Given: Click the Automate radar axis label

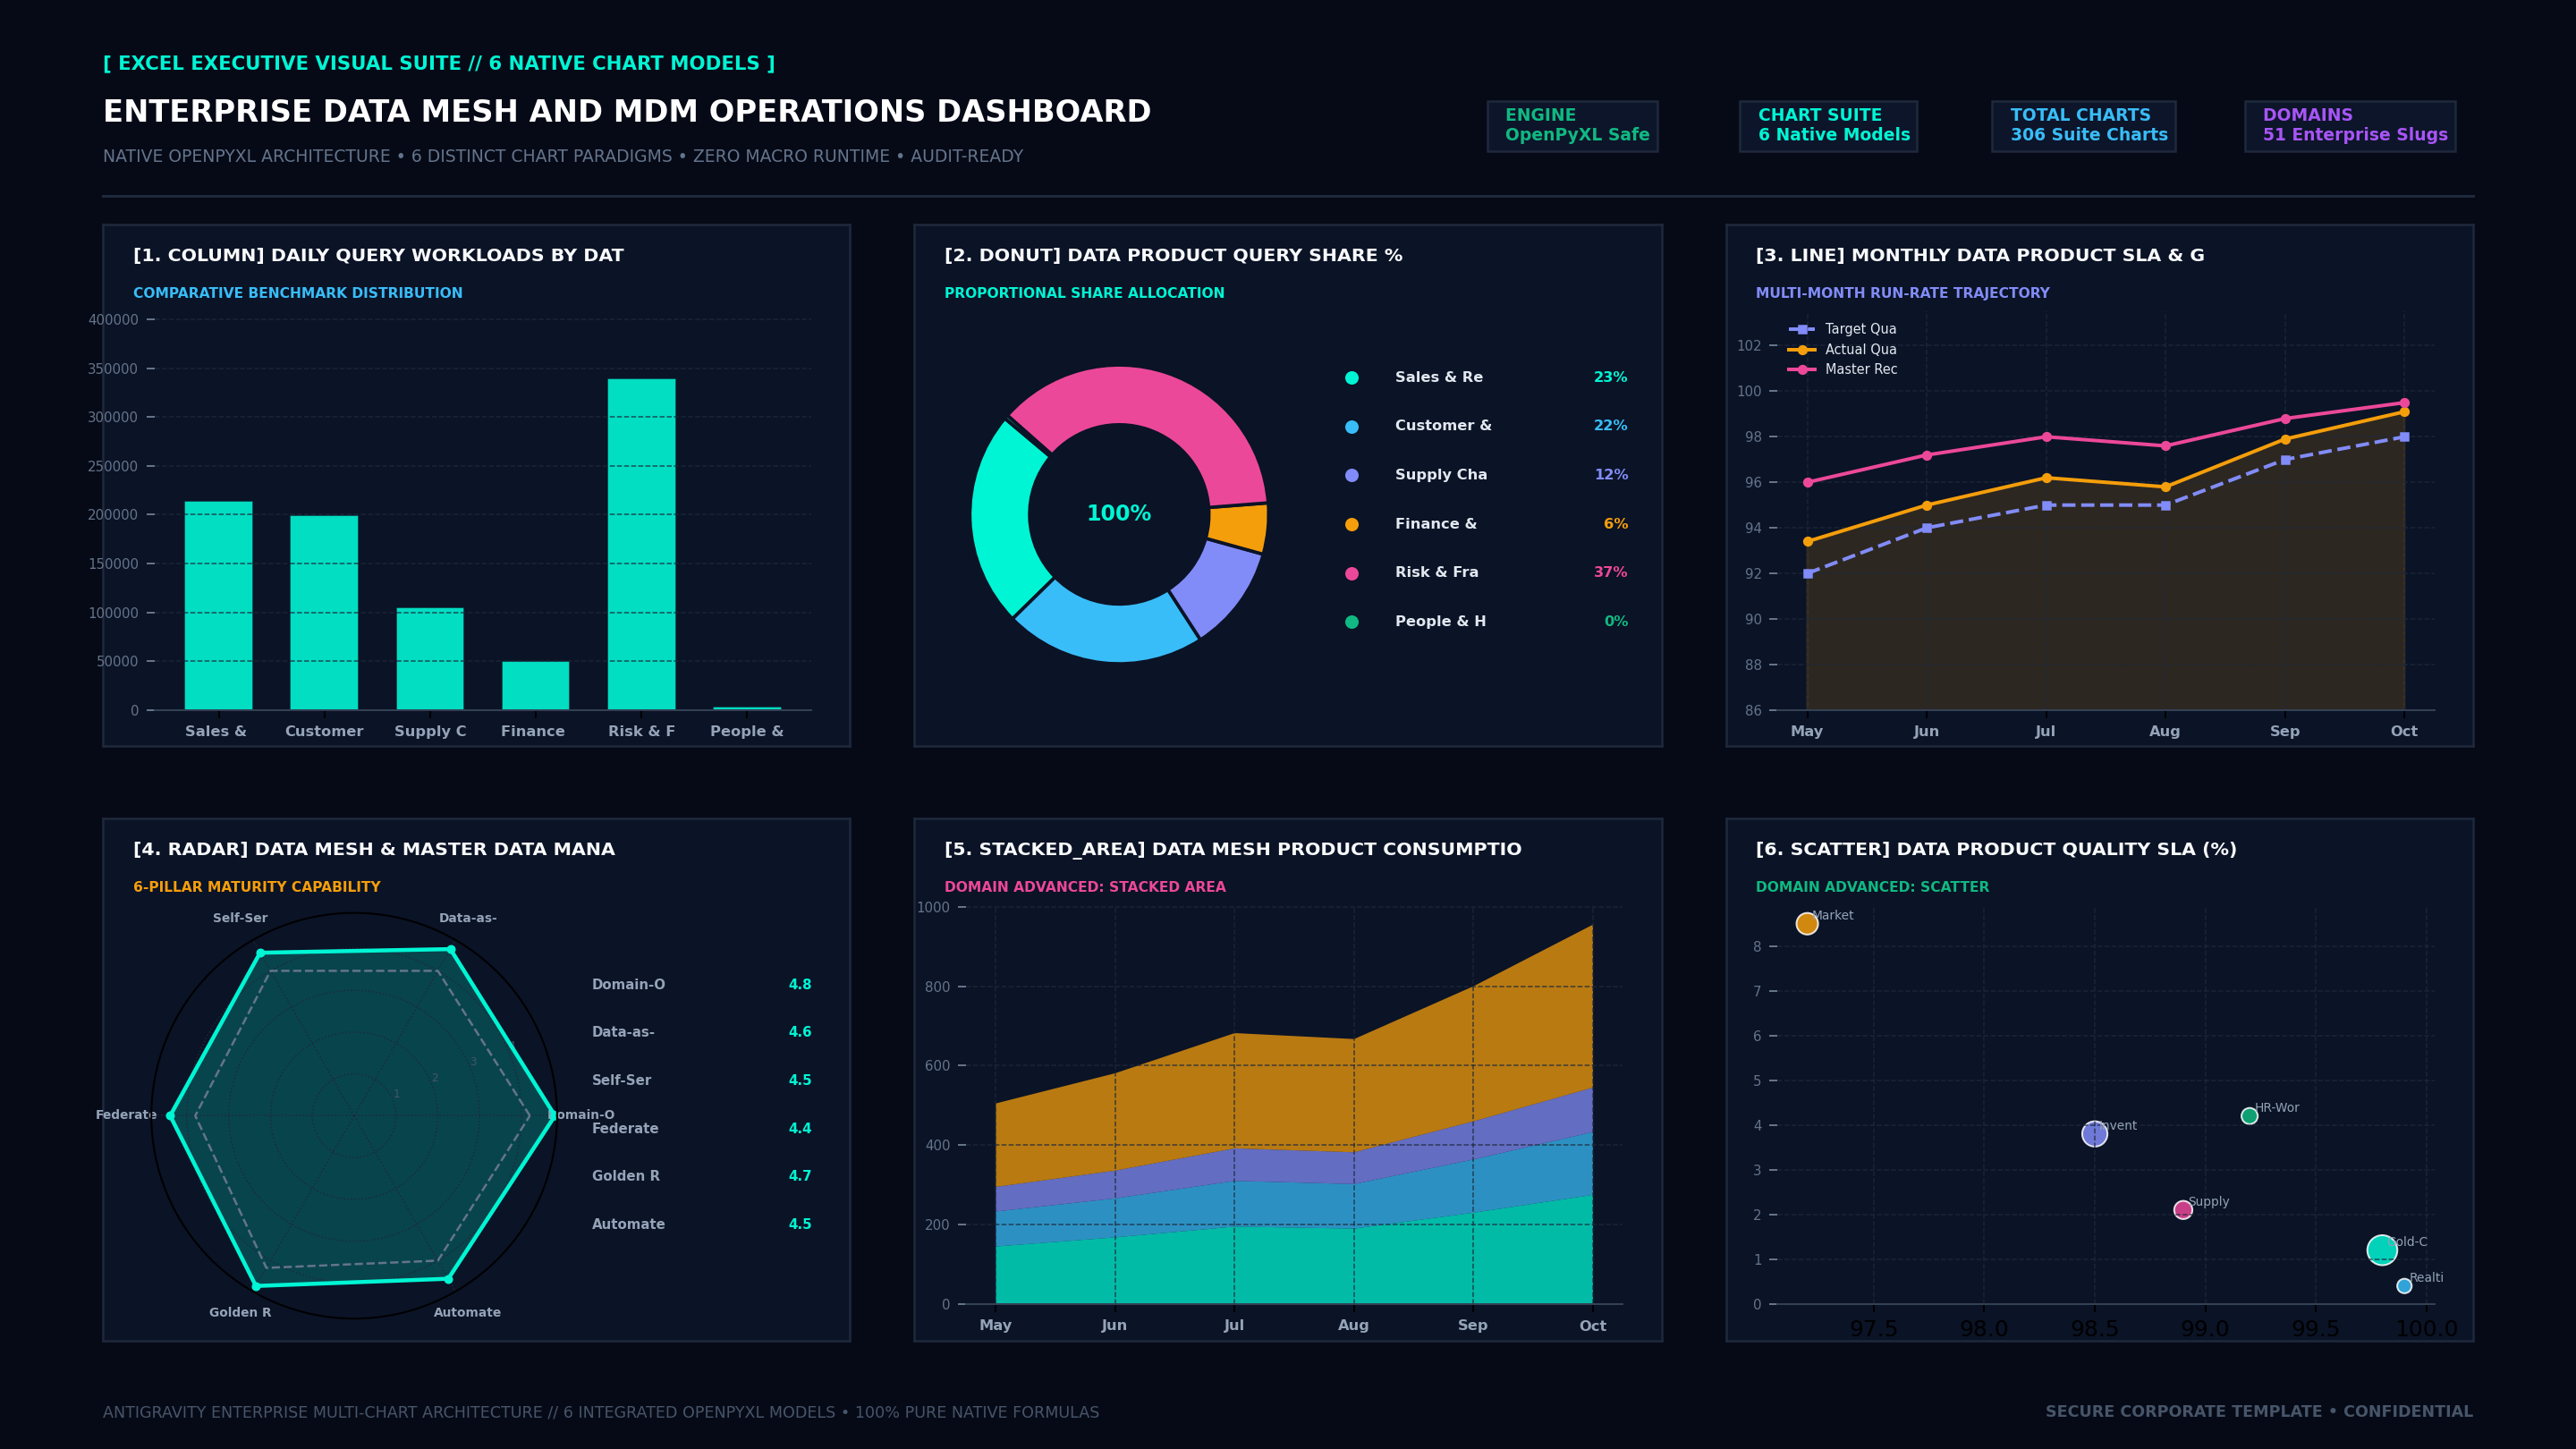Looking at the screenshot, I should pyautogui.click(x=467, y=1313).
